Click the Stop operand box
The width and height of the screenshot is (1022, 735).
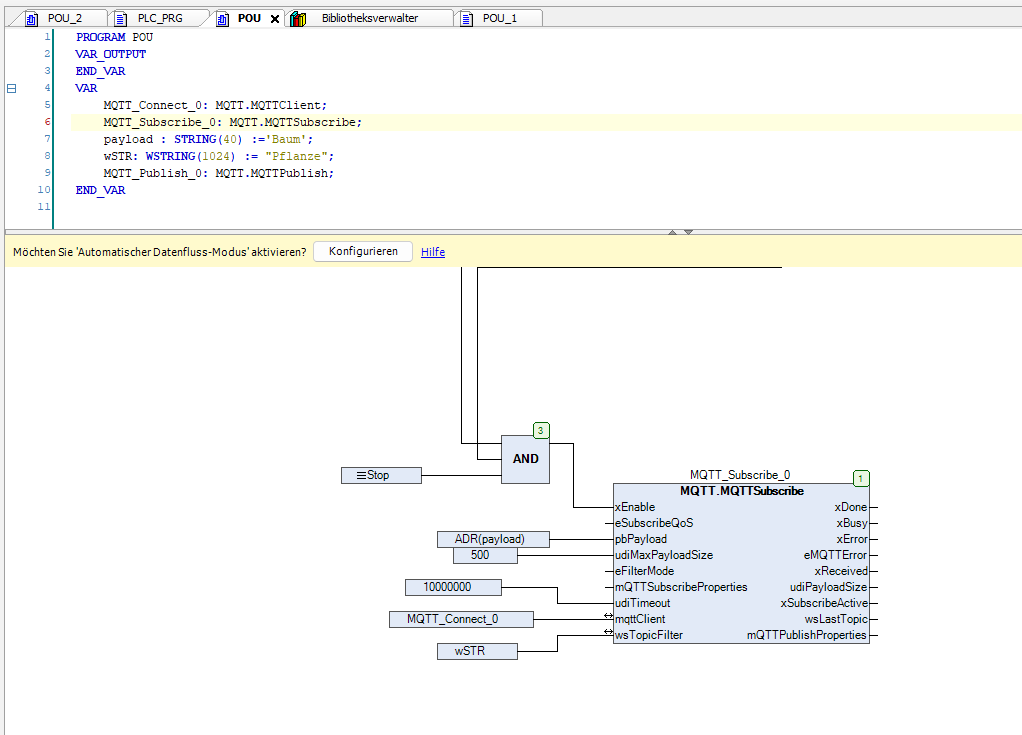(380, 475)
